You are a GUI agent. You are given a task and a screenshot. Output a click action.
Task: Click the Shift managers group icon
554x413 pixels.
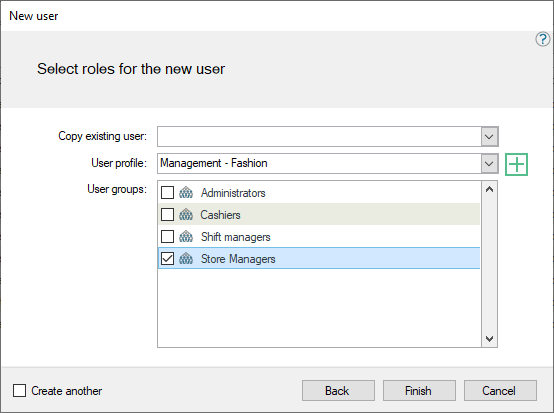tap(186, 237)
